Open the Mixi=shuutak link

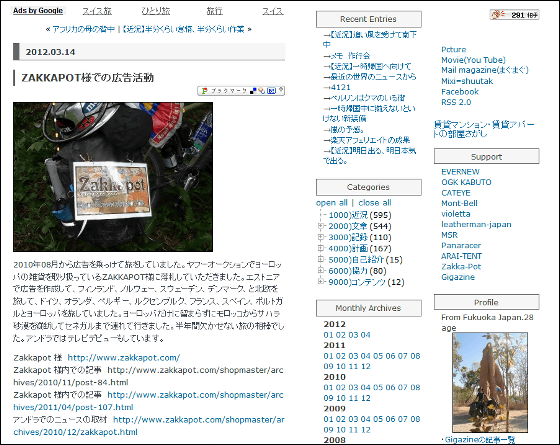pos(467,81)
